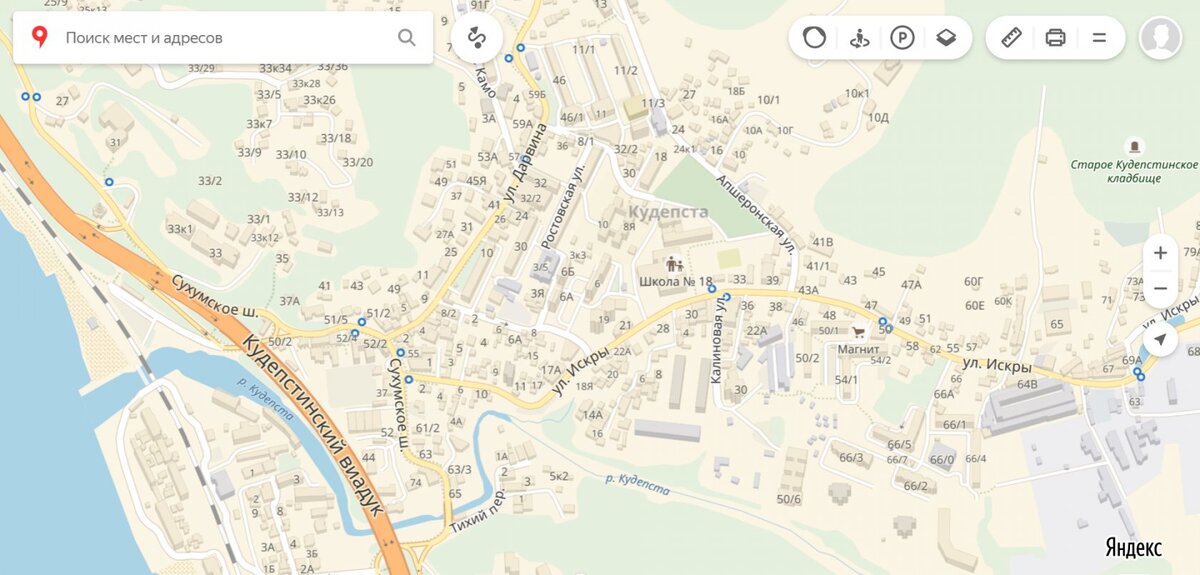Click the Старое Кудепстинское кладбище text label
1200x575 pixels.
[x=1134, y=171]
